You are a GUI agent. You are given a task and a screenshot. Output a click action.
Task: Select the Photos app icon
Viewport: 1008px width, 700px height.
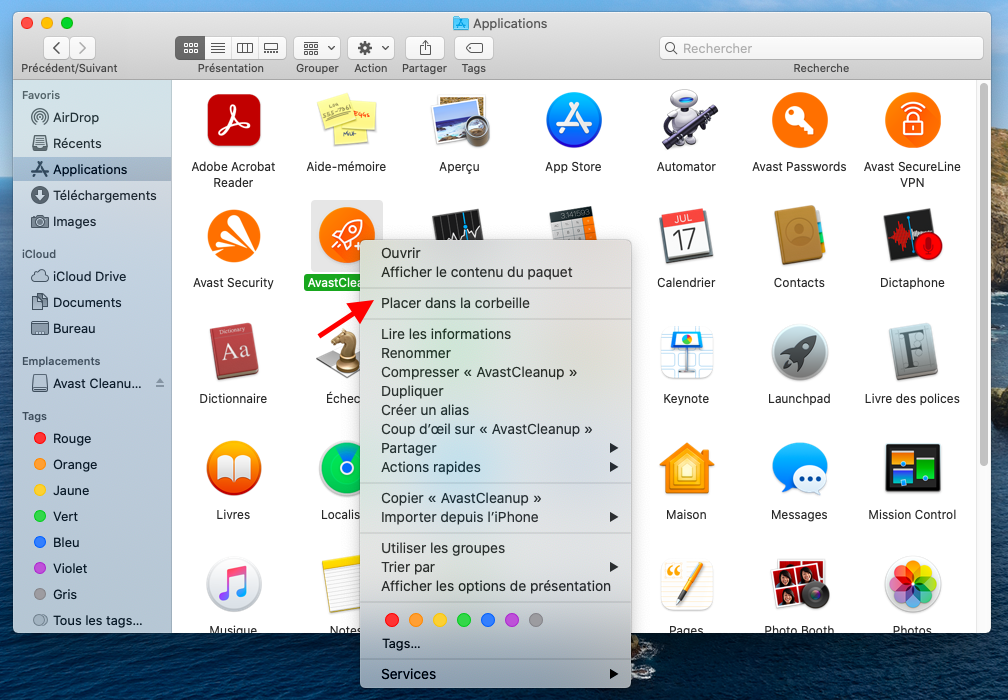tap(912, 584)
